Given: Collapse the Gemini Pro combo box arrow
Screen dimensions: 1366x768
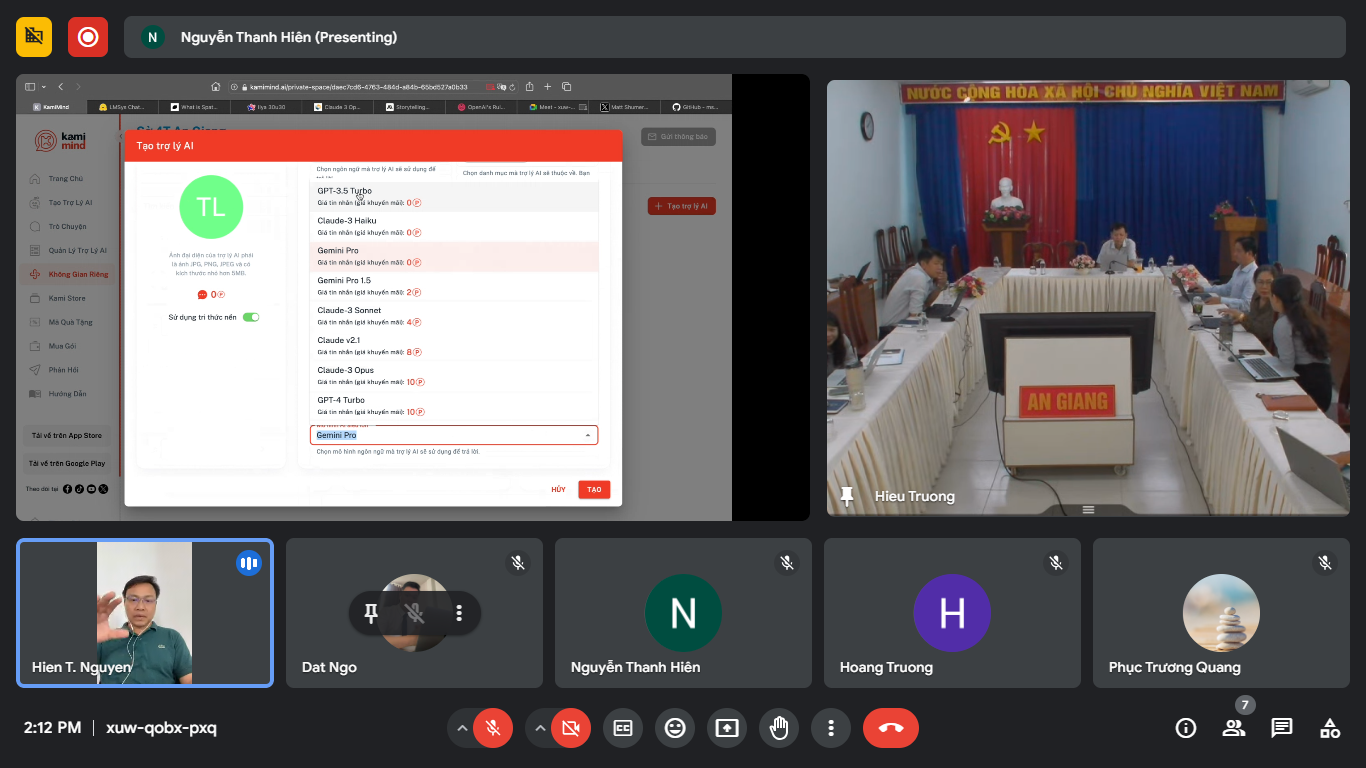Looking at the screenshot, I should pyautogui.click(x=587, y=435).
